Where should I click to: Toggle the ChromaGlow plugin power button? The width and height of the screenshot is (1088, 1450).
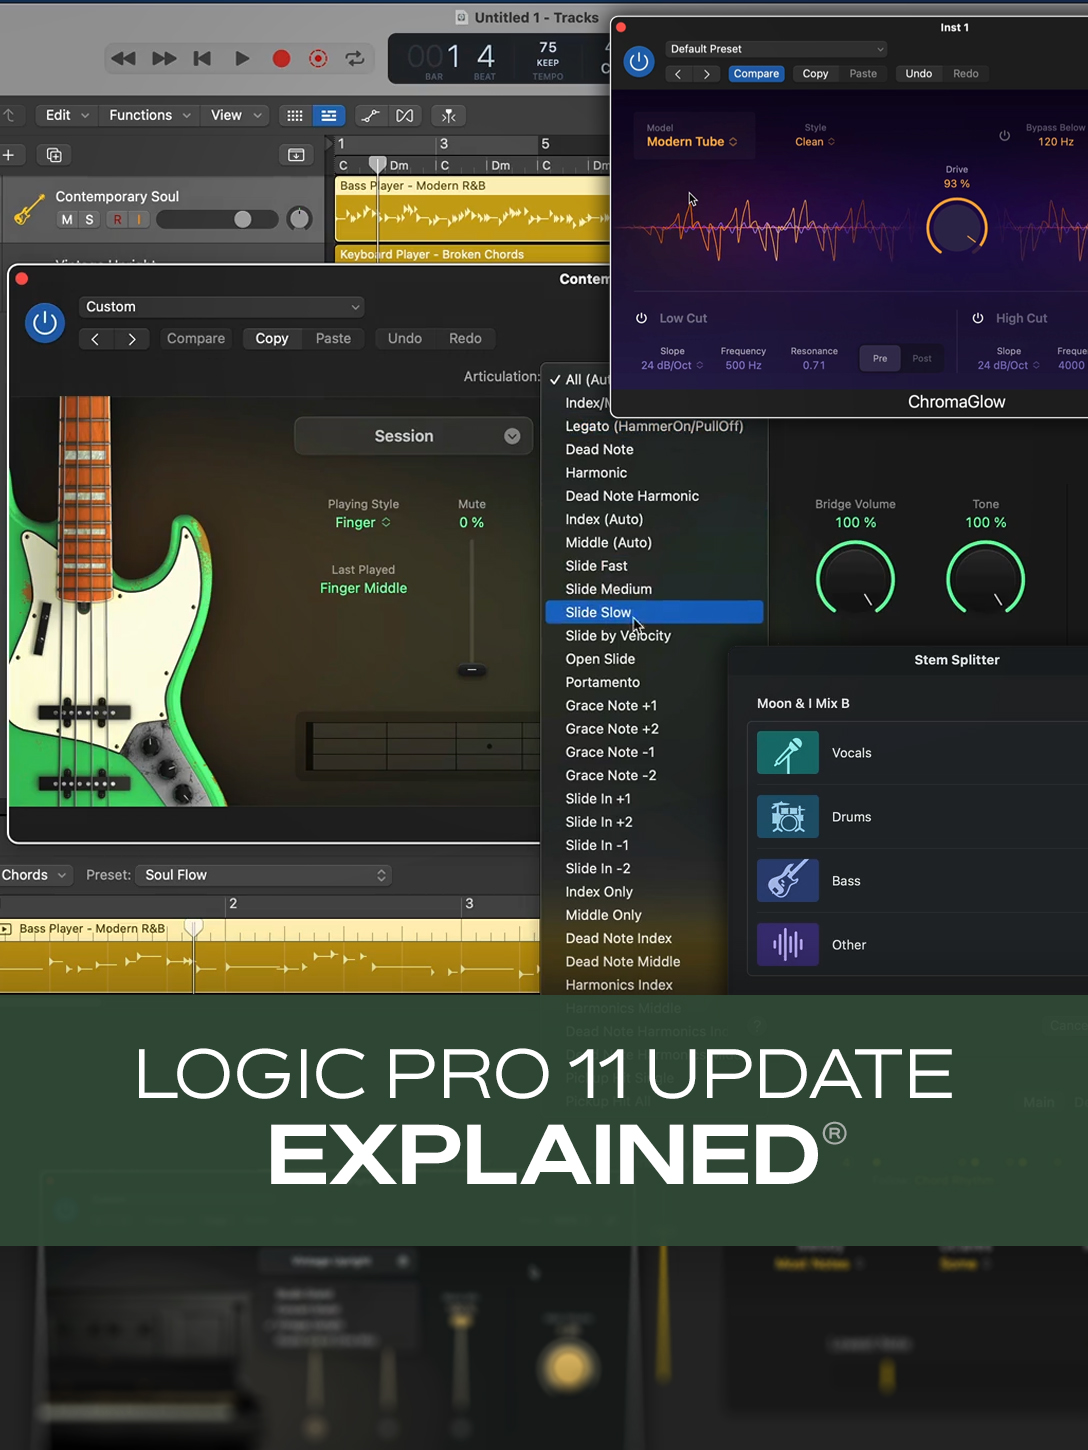pos(638,61)
